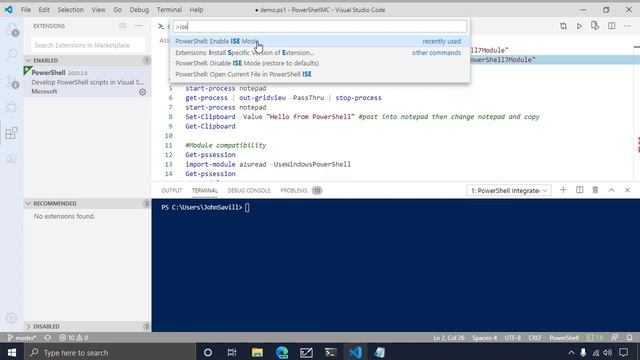Switch to the TERMINAL panel tab
The image size is (640, 360).
point(204,191)
